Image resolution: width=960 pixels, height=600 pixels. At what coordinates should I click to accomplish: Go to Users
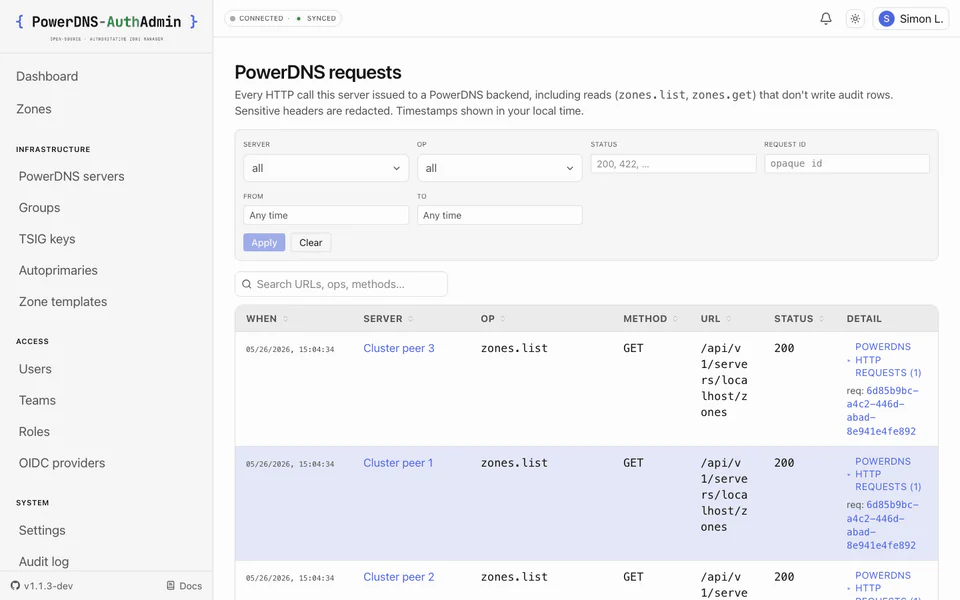[35, 369]
